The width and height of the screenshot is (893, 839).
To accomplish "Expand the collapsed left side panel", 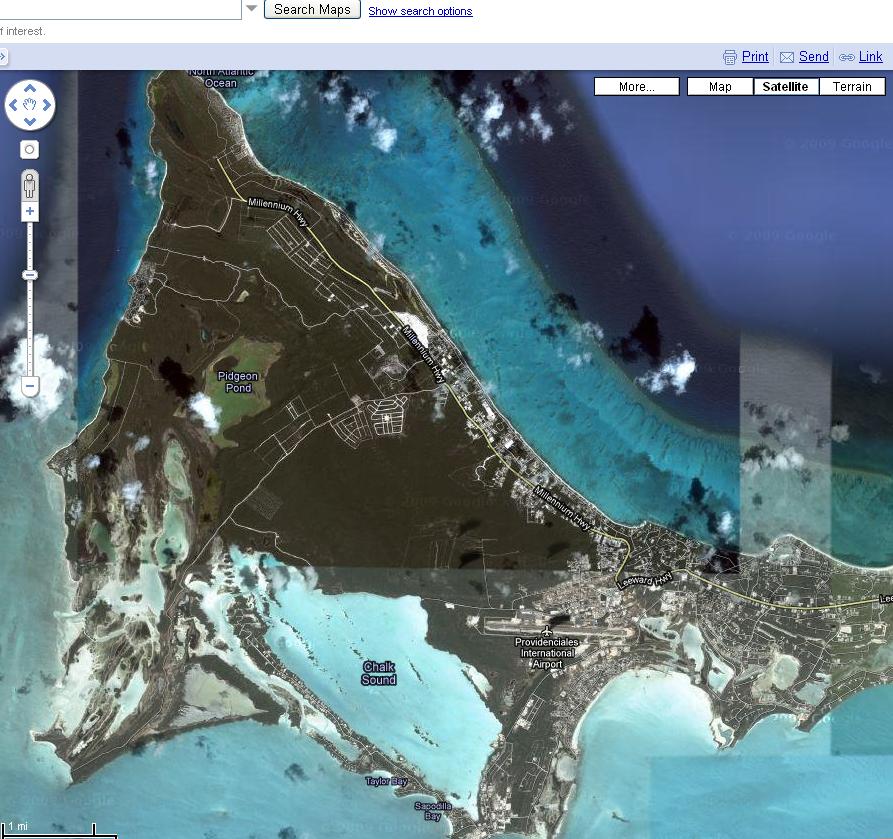I will (3, 57).
